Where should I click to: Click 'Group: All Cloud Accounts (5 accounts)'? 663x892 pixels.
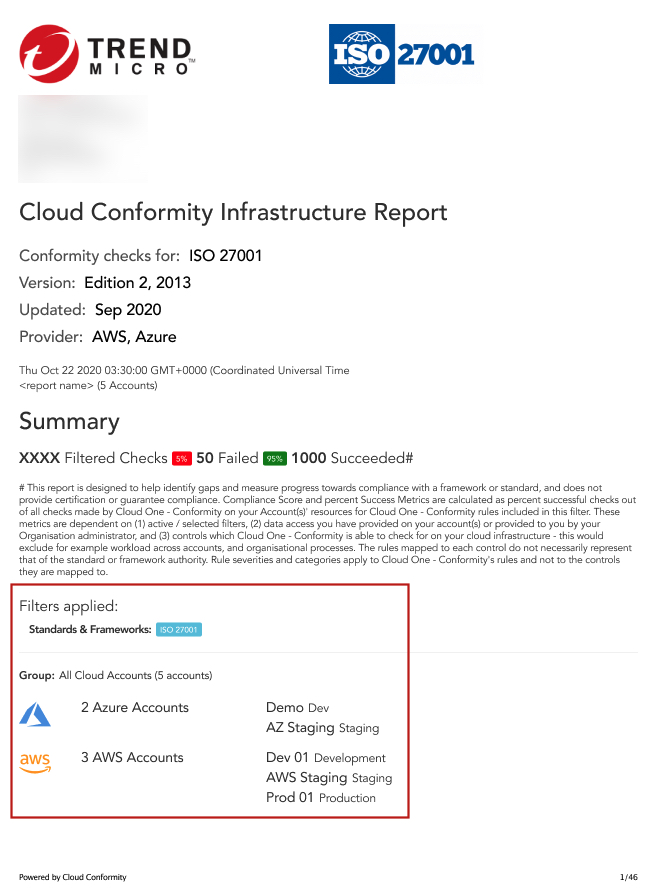pos(116,675)
